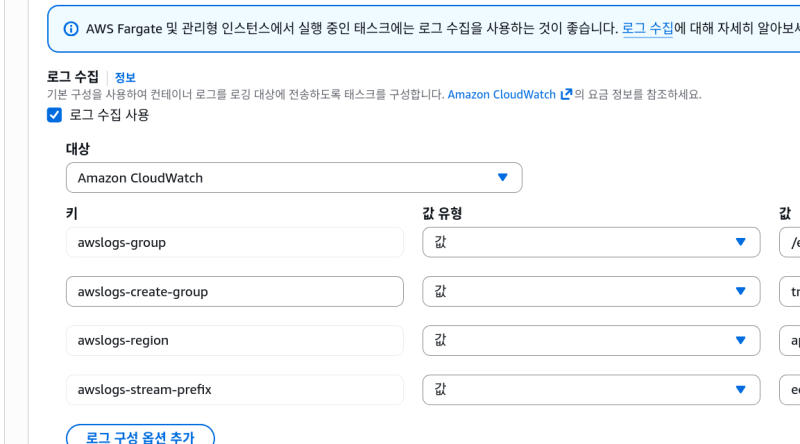Image resolution: width=800 pixels, height=444 pixels.
Task: Click the 로그 구성 옵션 추가 button
Action: pos(140,436)
